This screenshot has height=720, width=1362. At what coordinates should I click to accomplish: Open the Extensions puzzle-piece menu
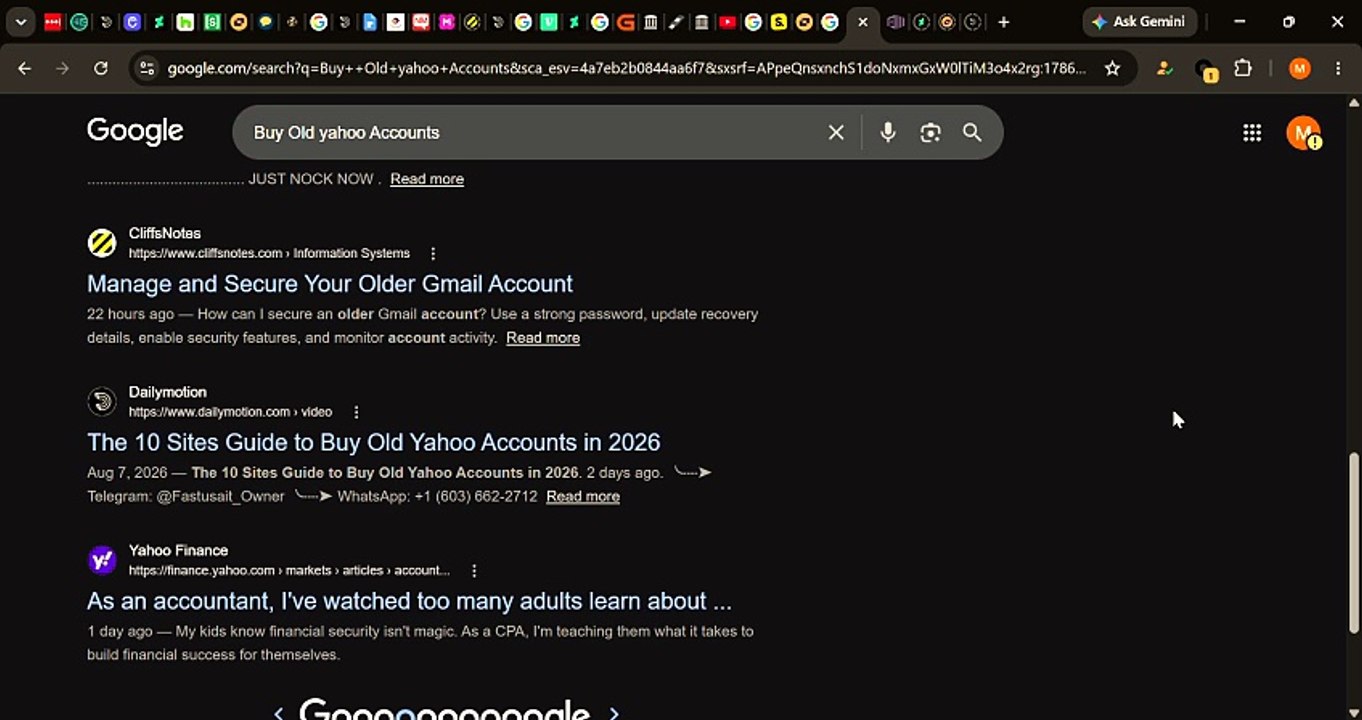(1243, 68)
